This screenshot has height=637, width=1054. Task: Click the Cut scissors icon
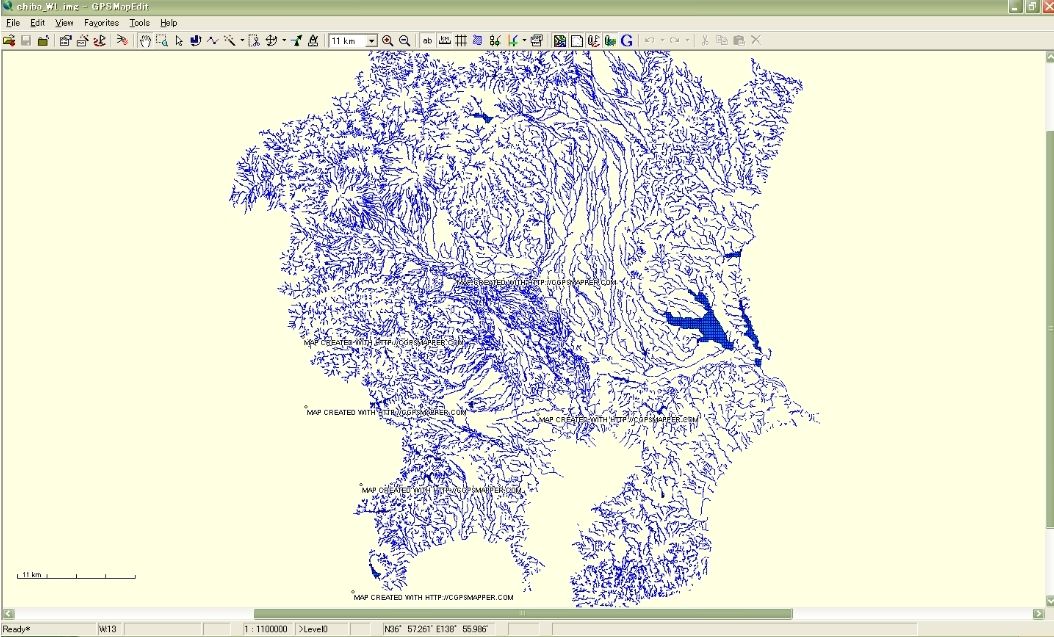704,40
